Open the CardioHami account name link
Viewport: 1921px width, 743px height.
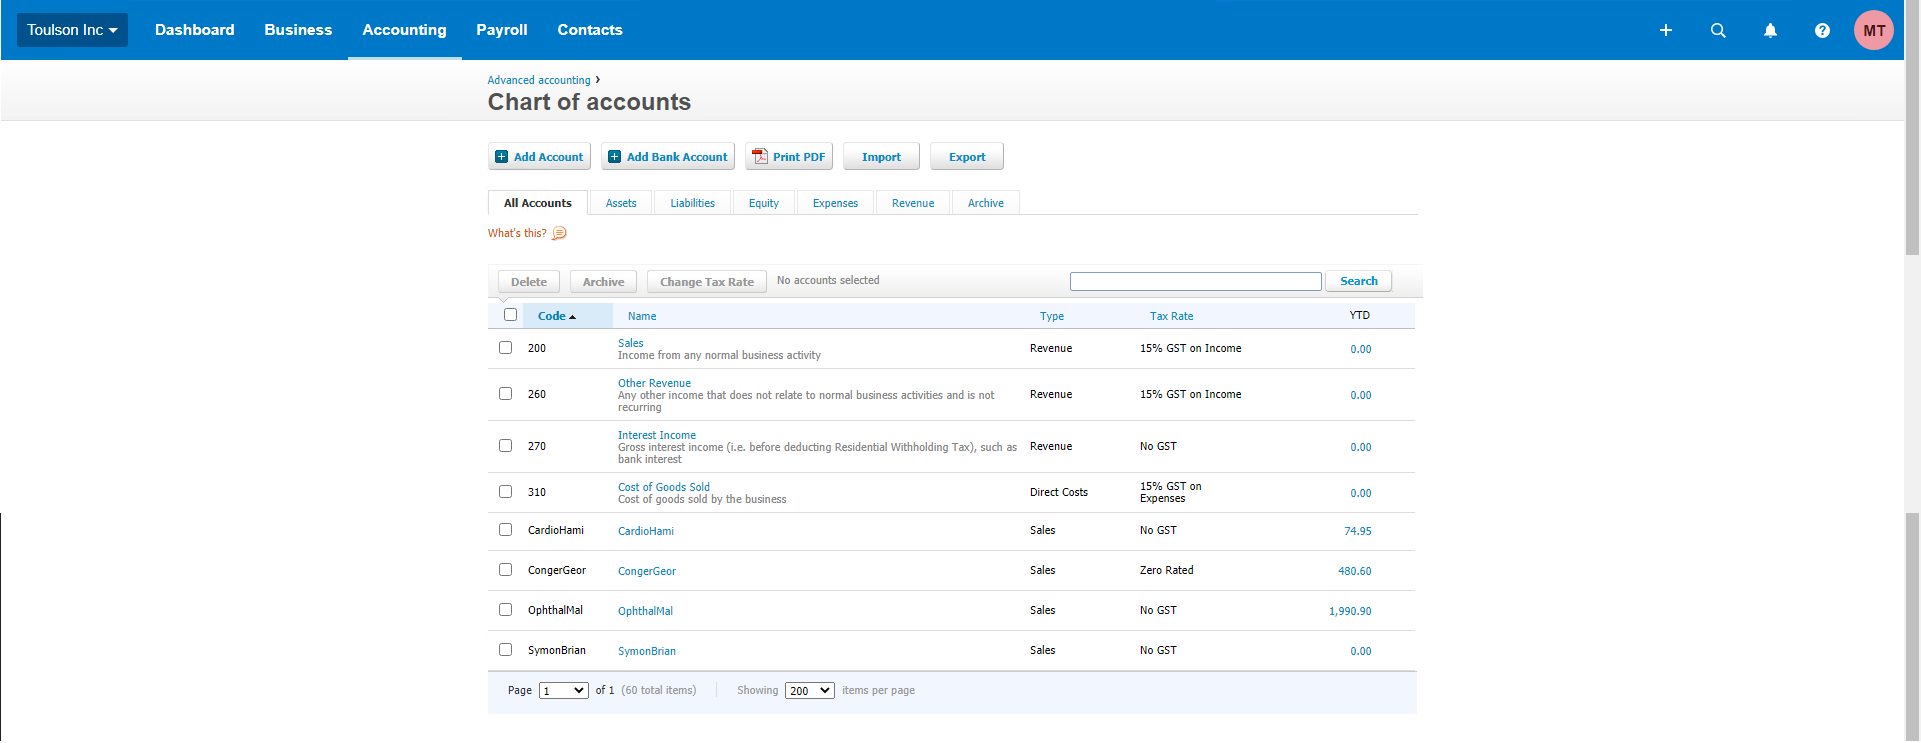646,531
